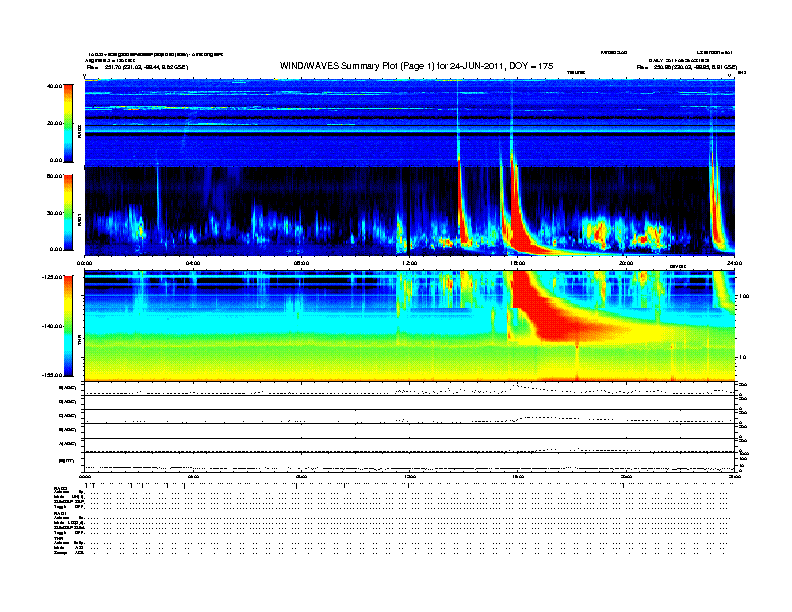The image size is (792, 612).
Task: Select the 60.00 label on RAD1 scale
Action: pos(55,176)
